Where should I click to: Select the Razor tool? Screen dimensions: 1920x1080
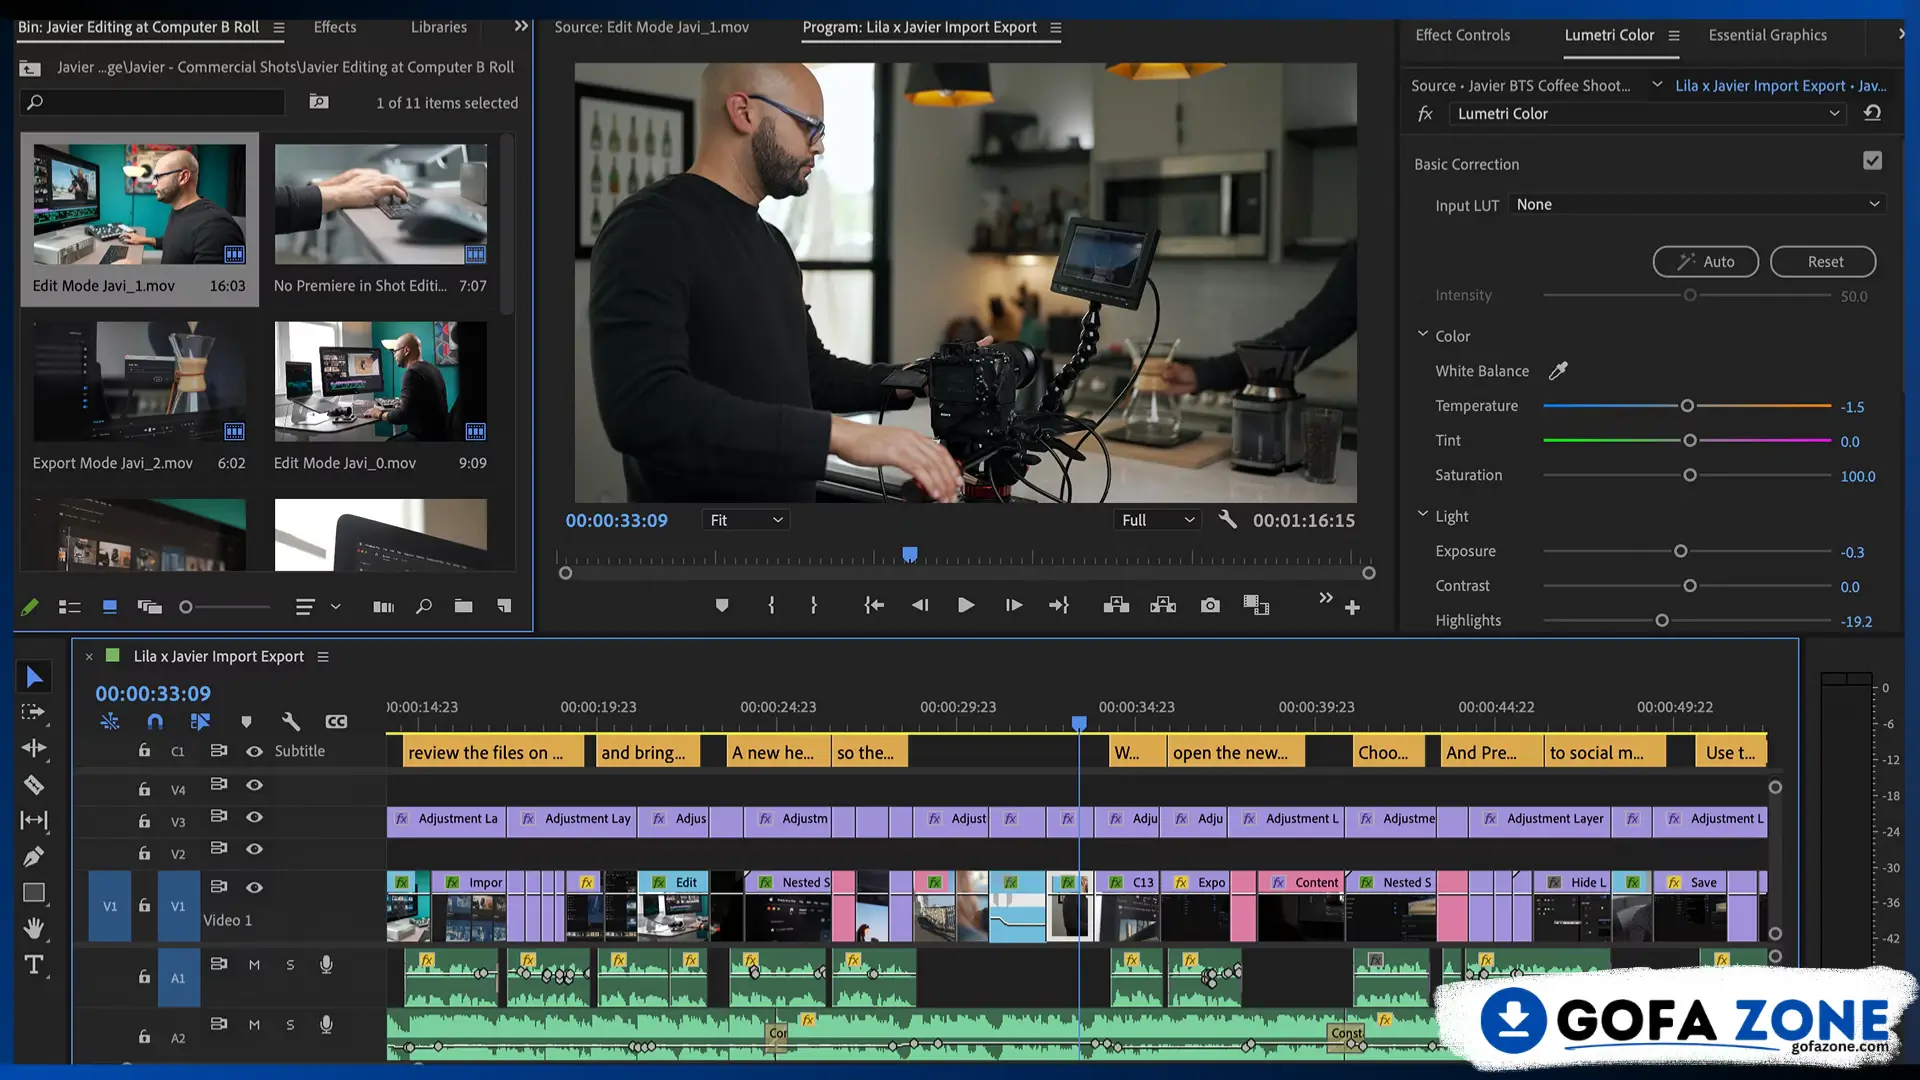click(33, 784)
